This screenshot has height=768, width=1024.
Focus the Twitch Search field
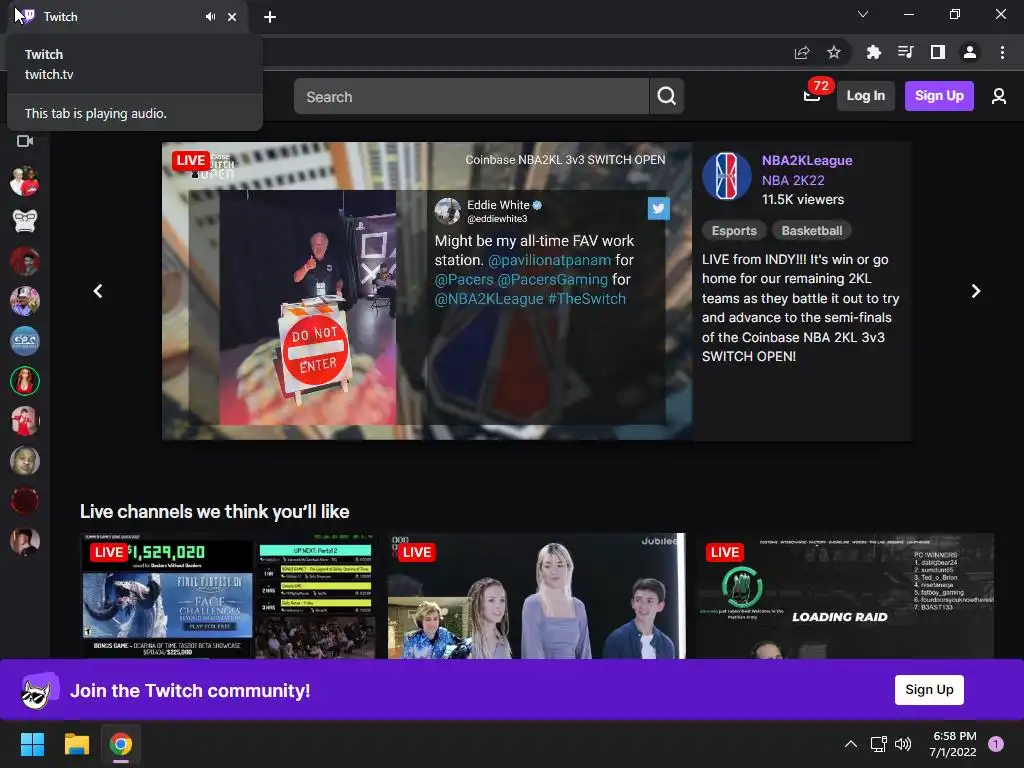(x=471, y=97)
